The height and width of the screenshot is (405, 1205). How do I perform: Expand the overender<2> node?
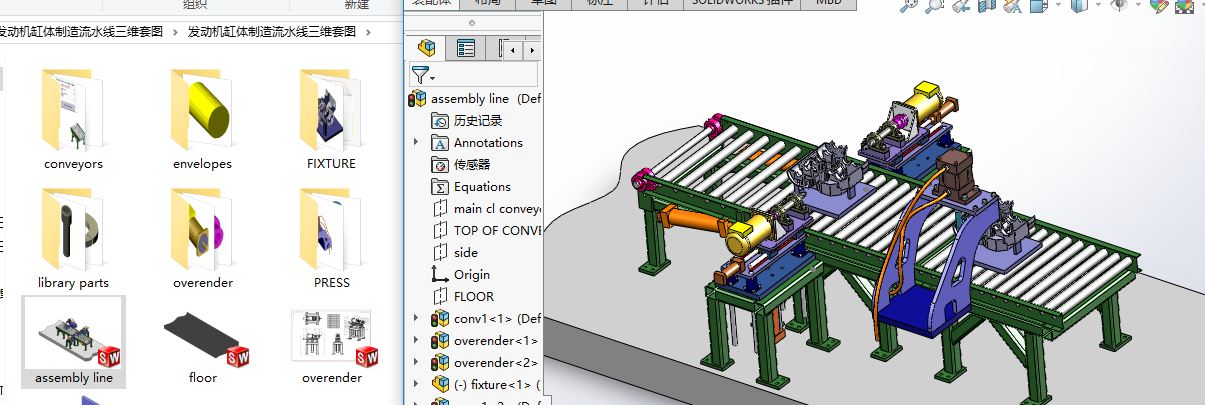click(416, 363)
